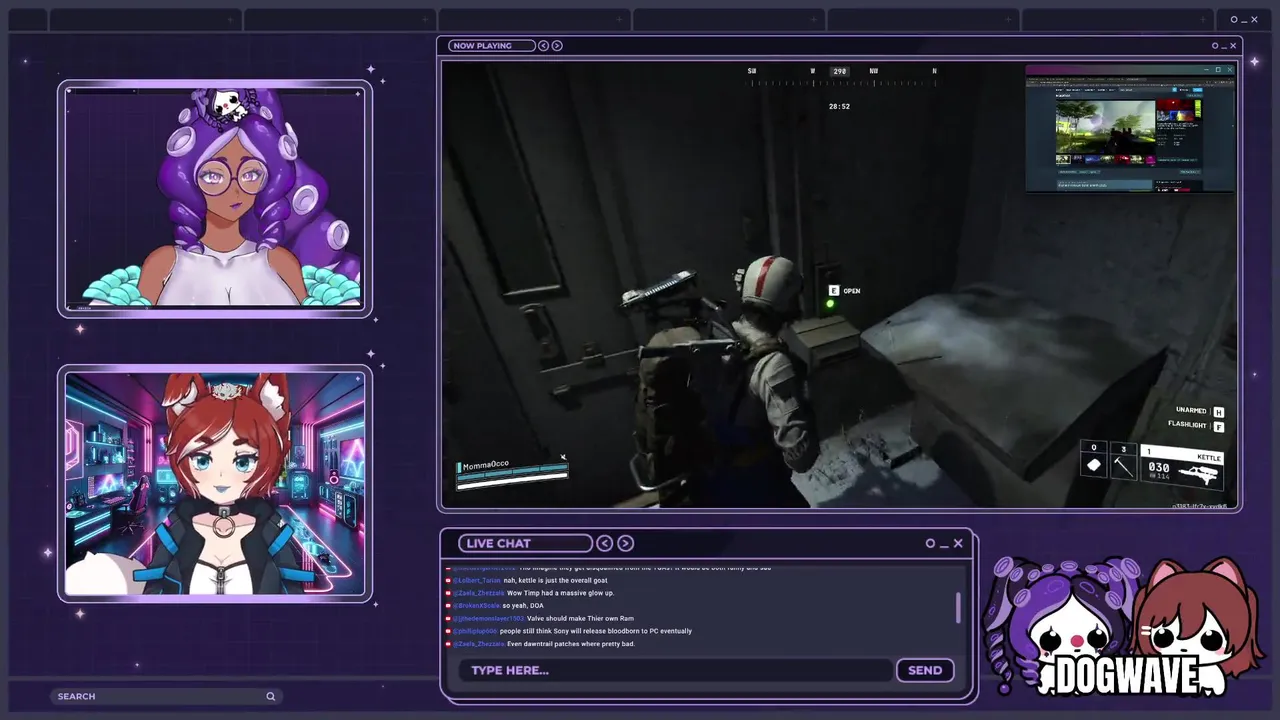This screenshot has height=720, width=1280.
Task: Click the H key icon beside UNARMED
Action: tap(1218, 411)
